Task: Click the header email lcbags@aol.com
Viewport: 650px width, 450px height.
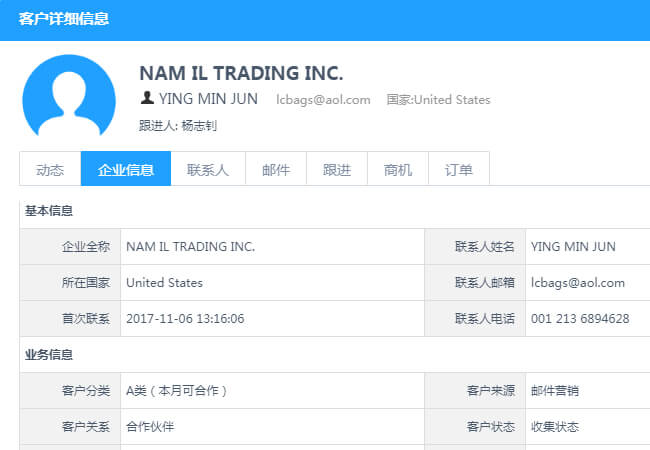Action: 323,100
